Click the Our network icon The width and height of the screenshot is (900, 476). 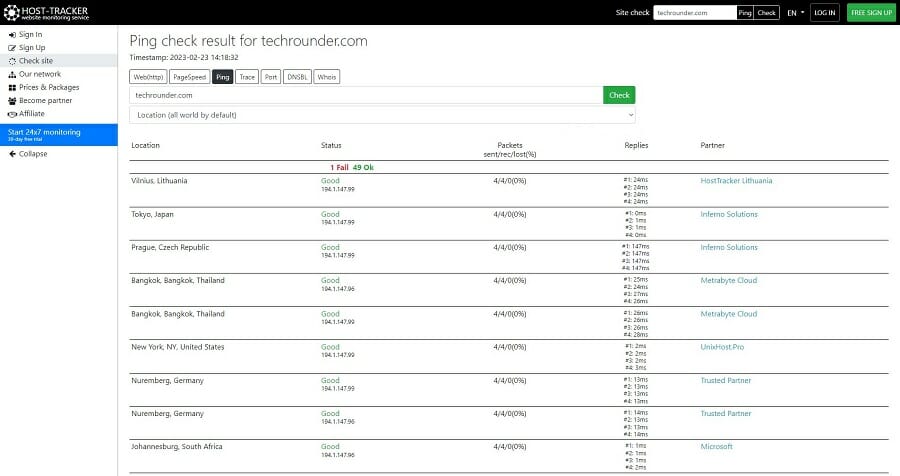pyautogui.click(x=12, y=74)
